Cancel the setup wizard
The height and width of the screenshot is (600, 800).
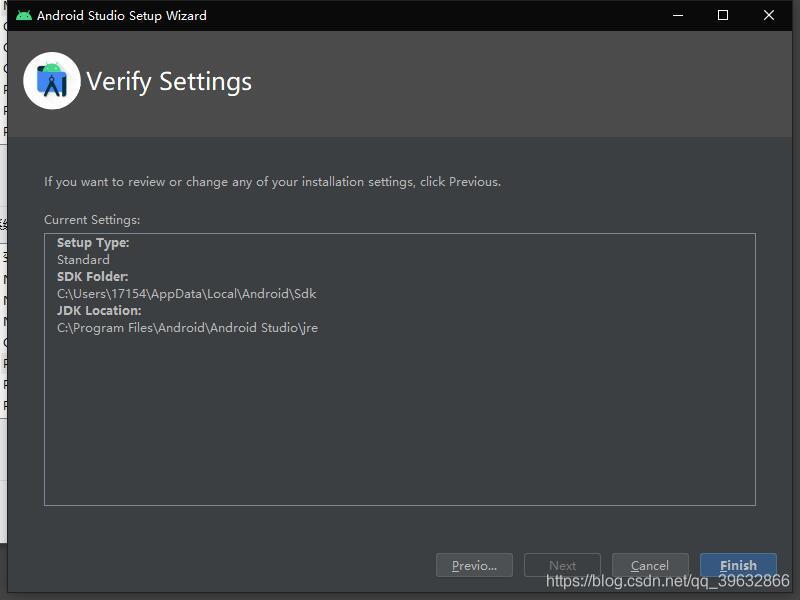[650, 565]
